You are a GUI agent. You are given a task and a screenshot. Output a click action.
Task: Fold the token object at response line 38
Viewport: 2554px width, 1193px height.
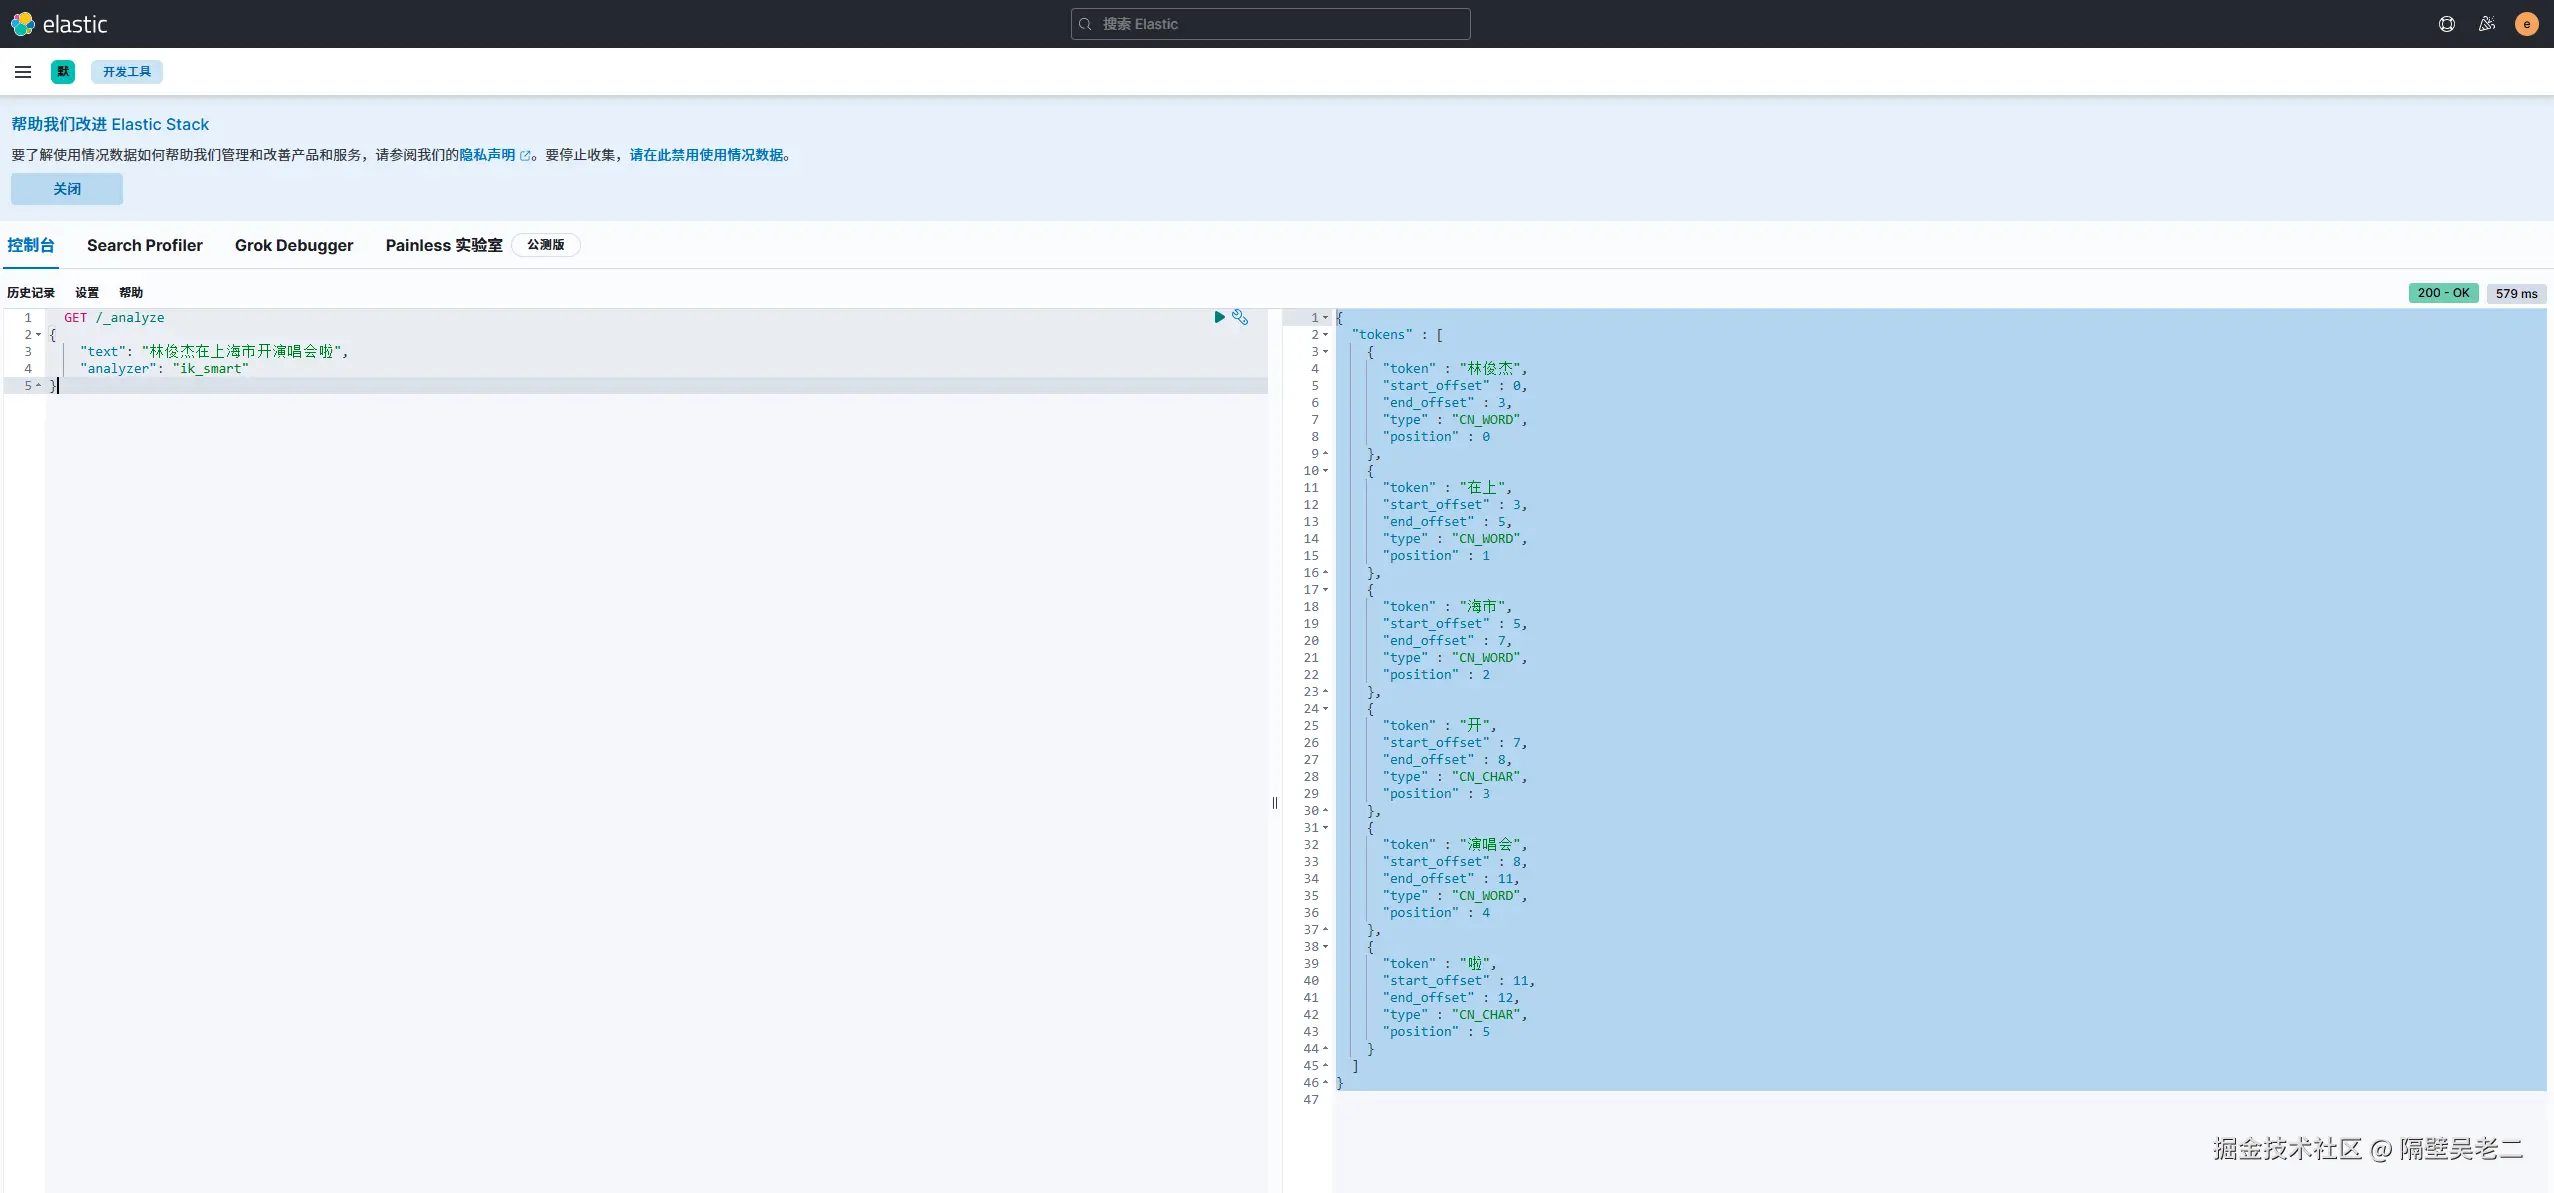[x=1326, y=947]
